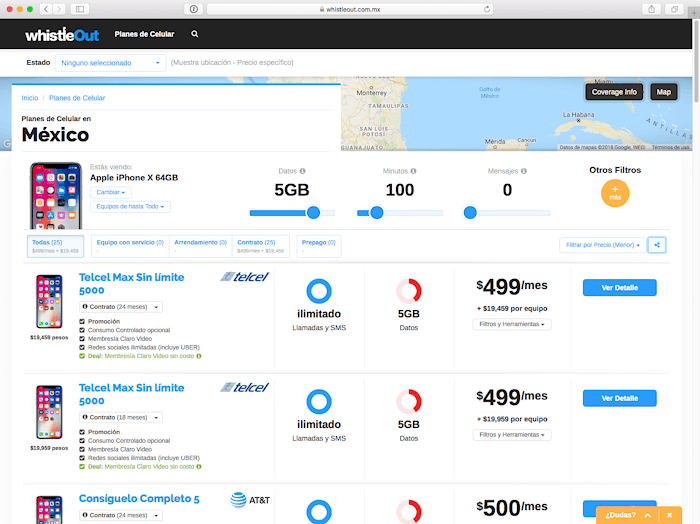Open Filtros y Herramientas under first plan
Screen dimensions: 700x524
(x=512, y=324)
